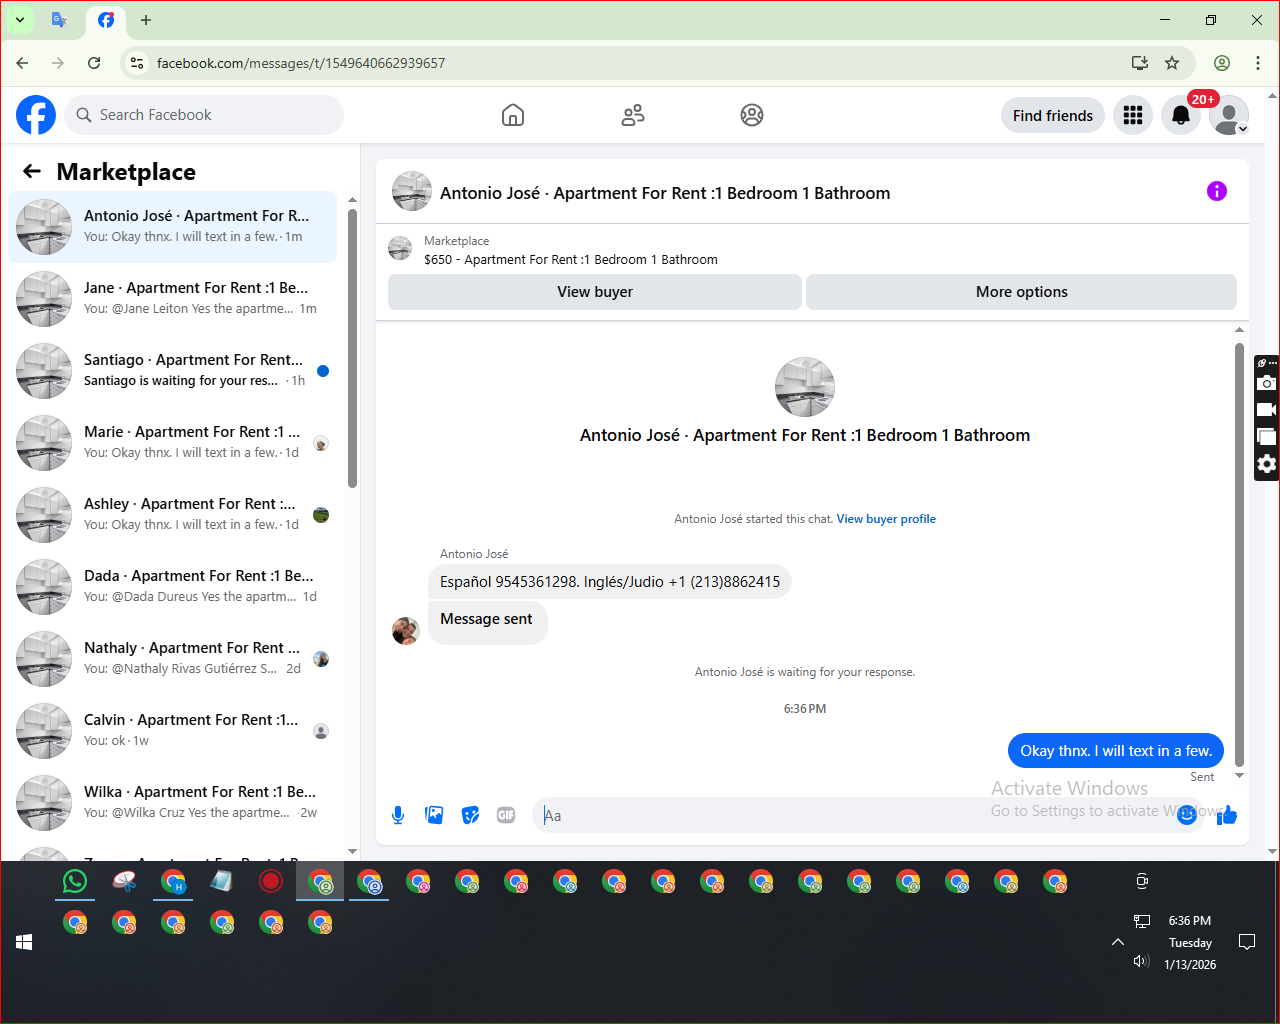Attach a photo with the image icon
This screenshot has height=1024, width=1280.
tap(434, 815)
